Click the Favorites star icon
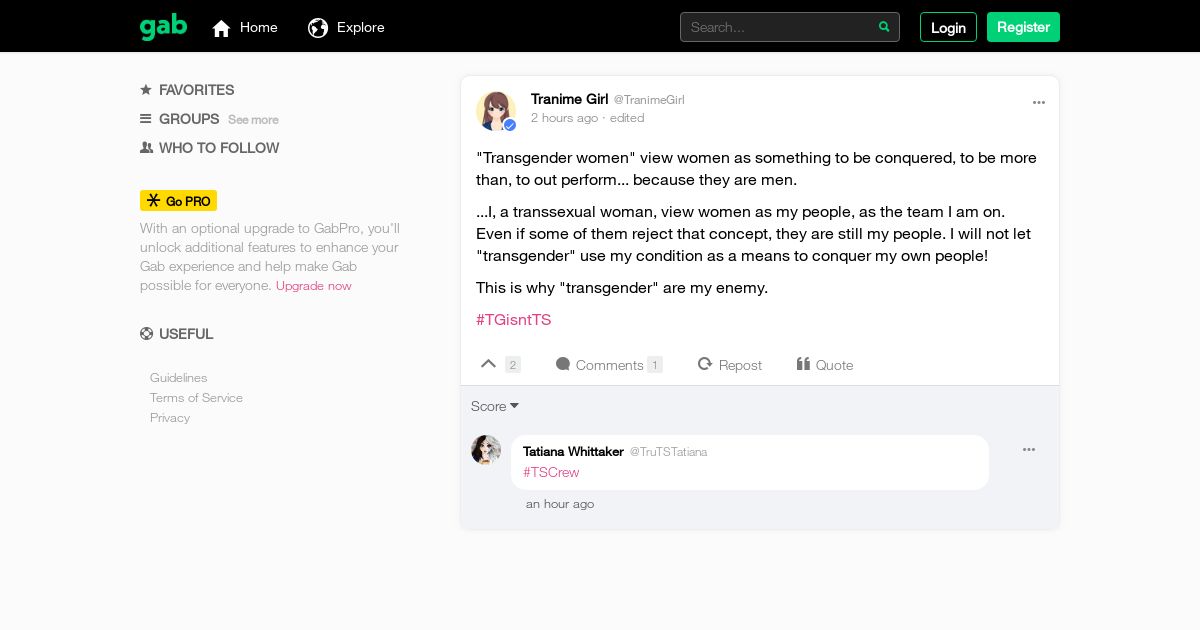 (x=146, y=90)
